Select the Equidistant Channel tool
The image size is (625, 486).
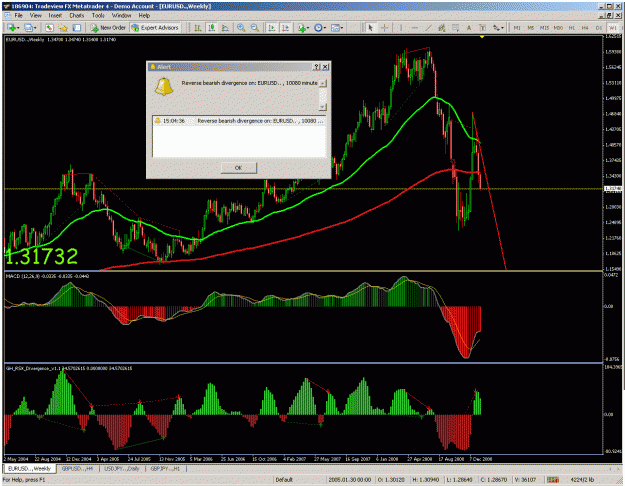[x=442, y=28]
